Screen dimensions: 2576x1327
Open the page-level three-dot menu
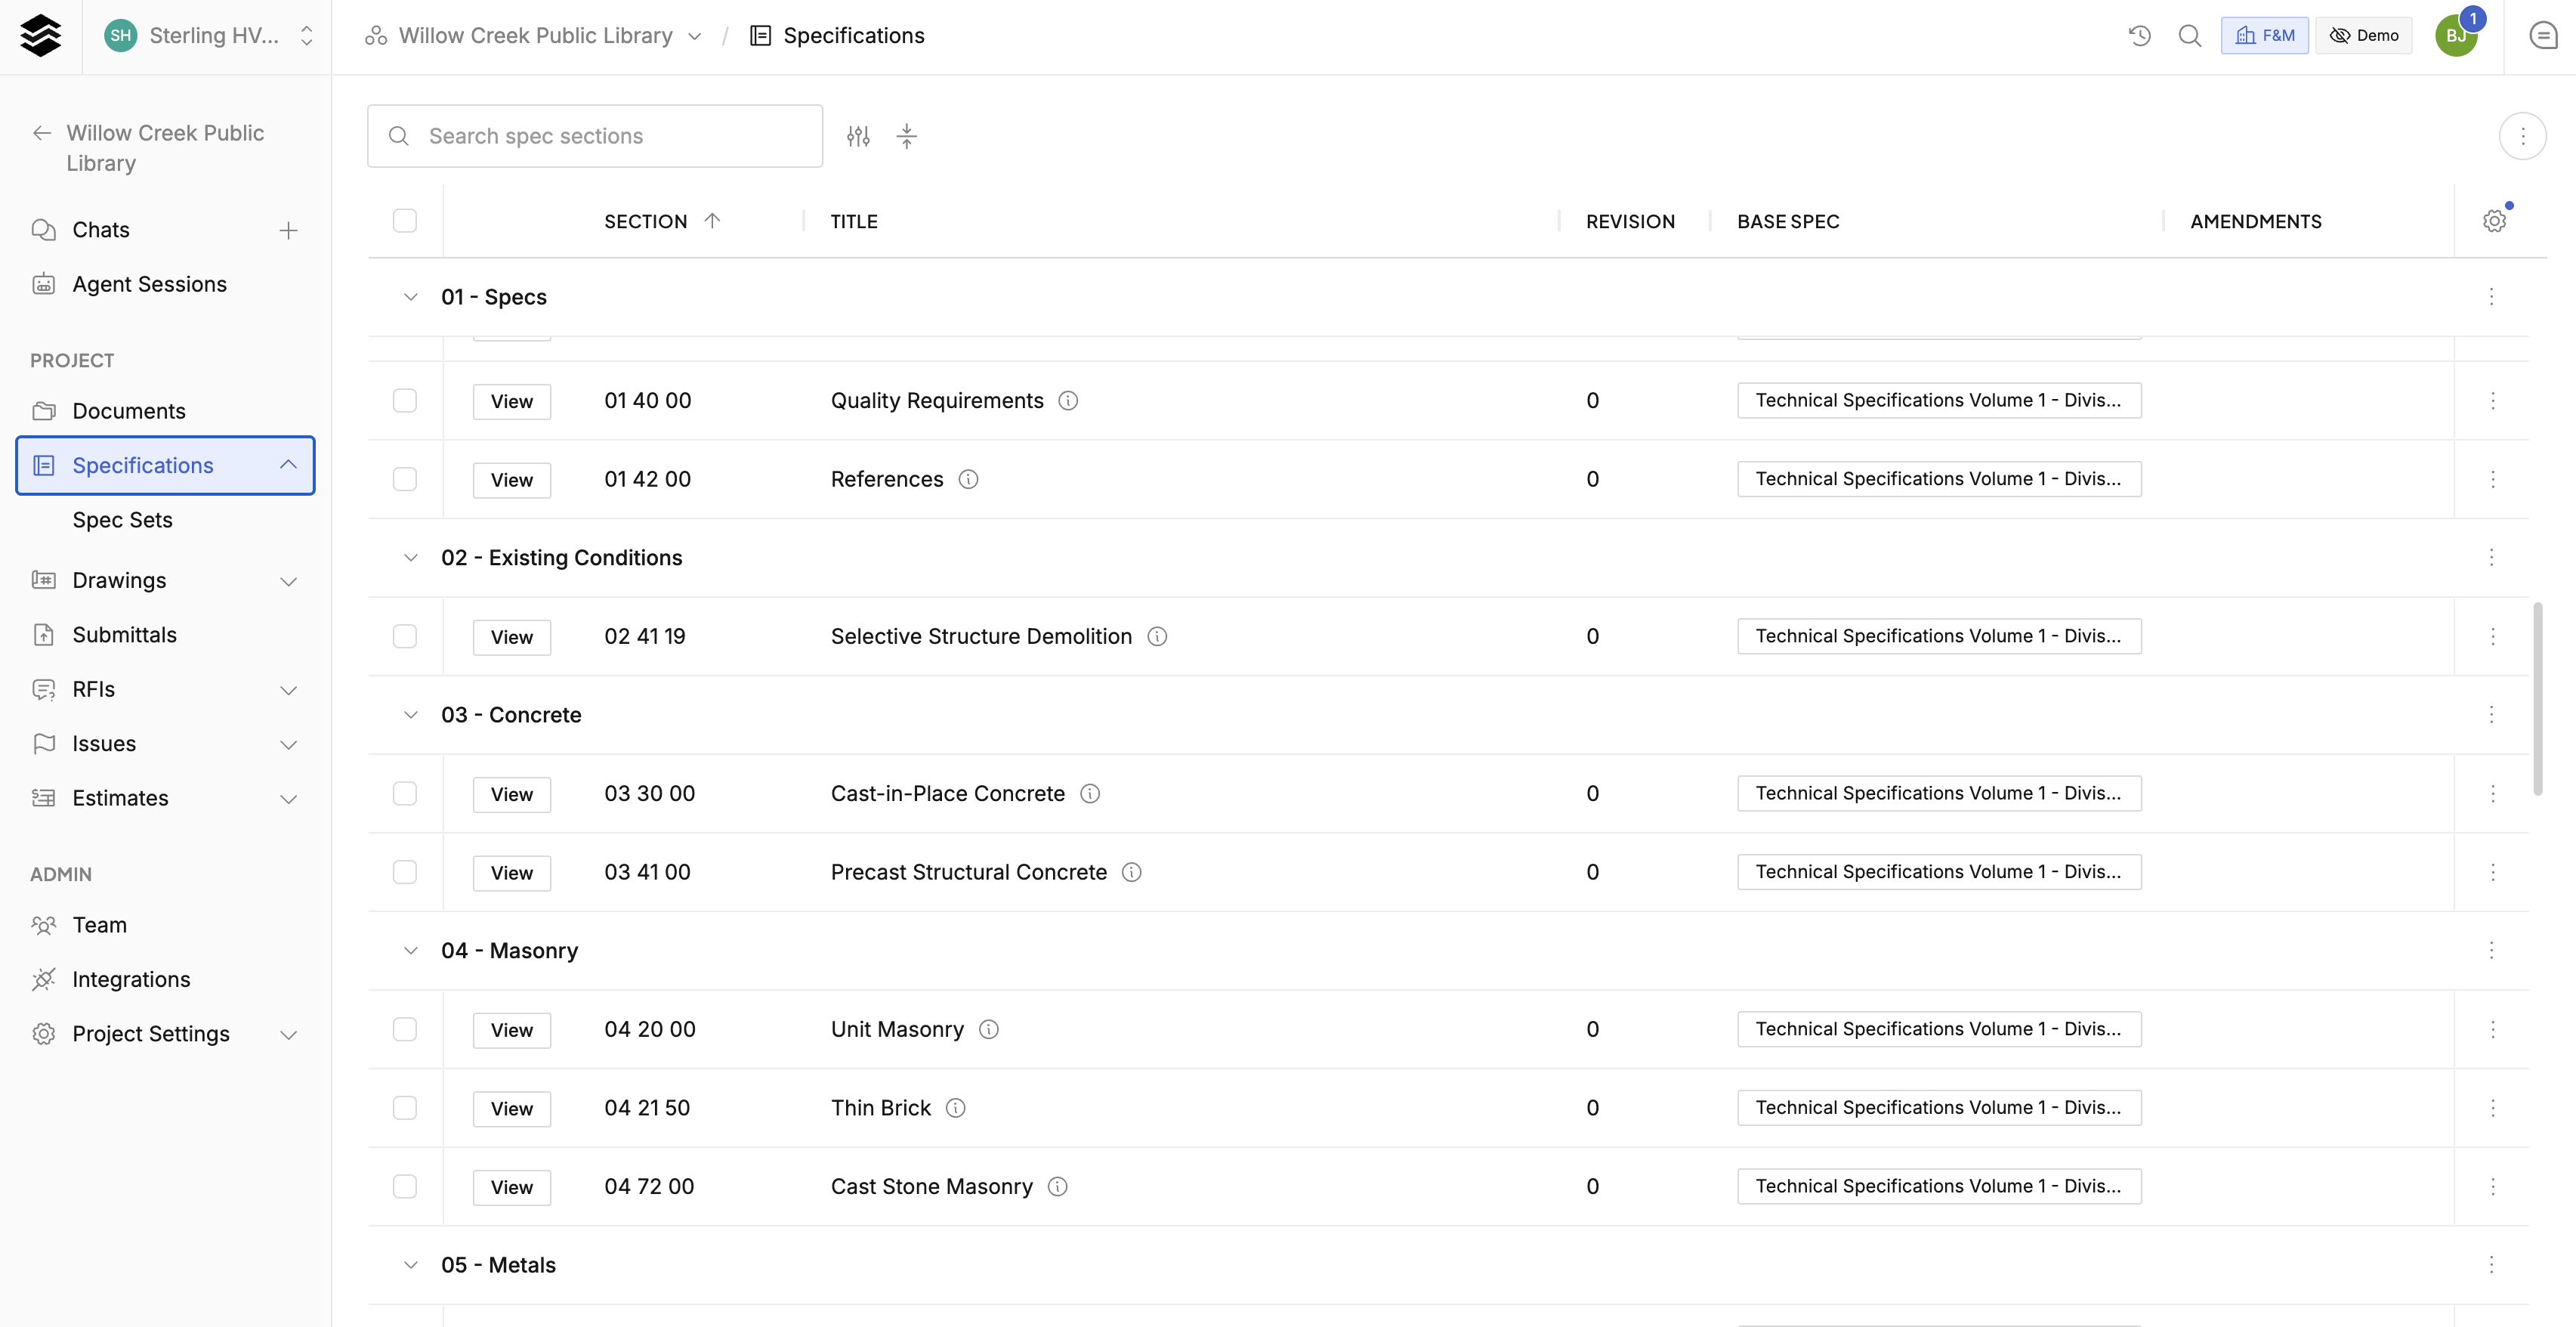pyautogui.click(x=2522, y=136)
